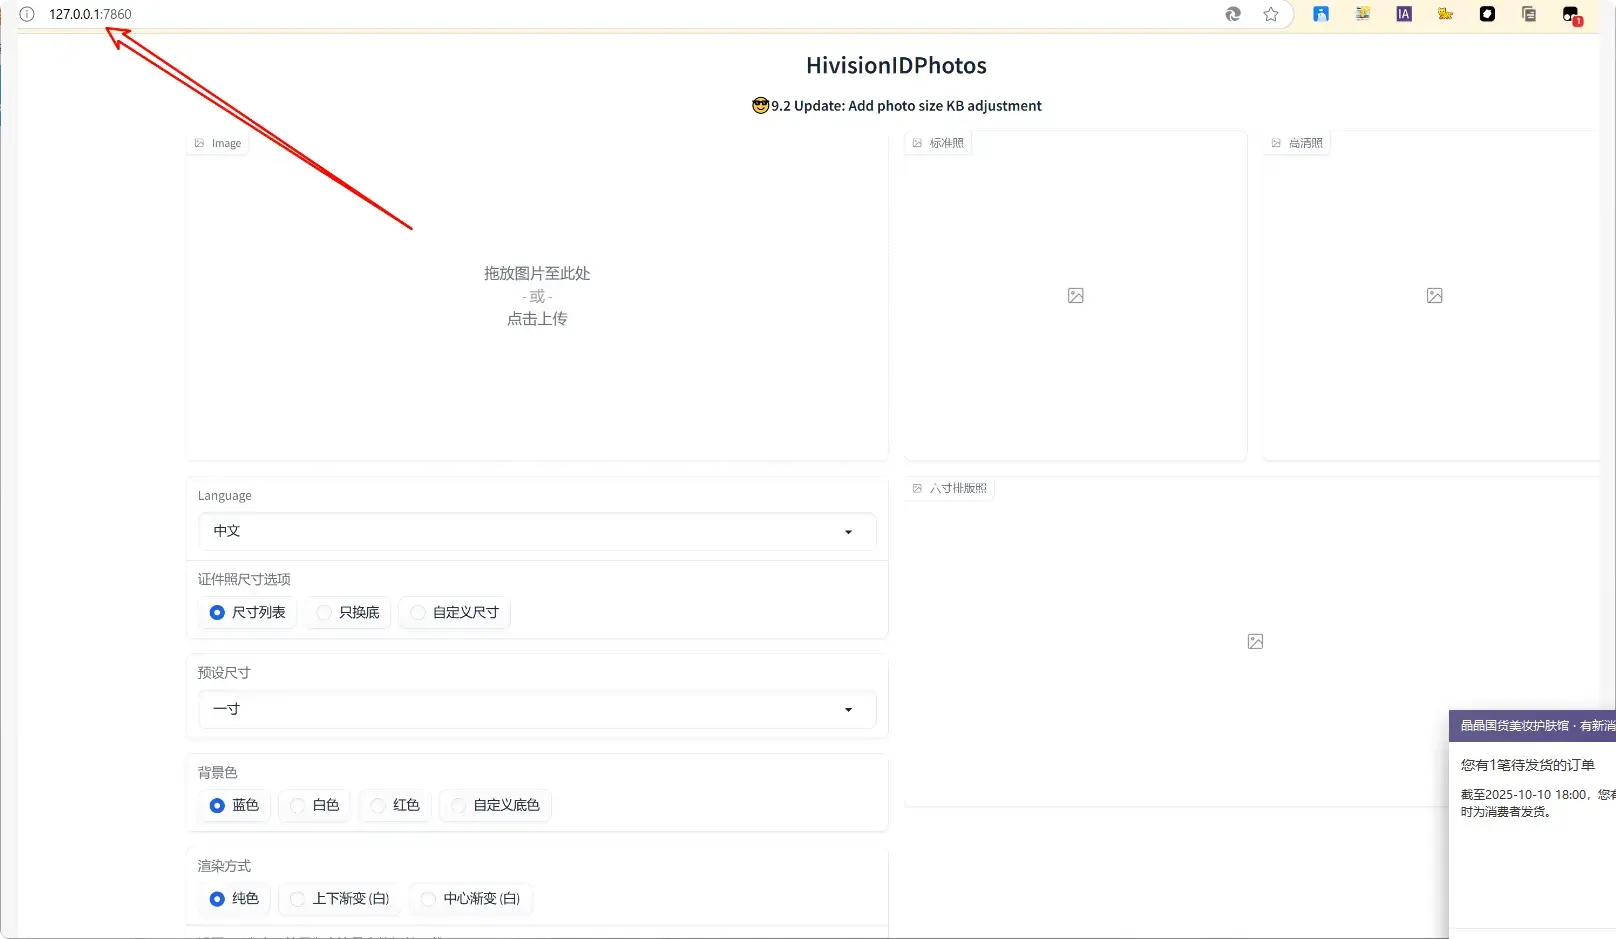Choose 白色 as the background color
Image resolution: width=1616 pixels, height=939 pixels.
click(298, 806)
